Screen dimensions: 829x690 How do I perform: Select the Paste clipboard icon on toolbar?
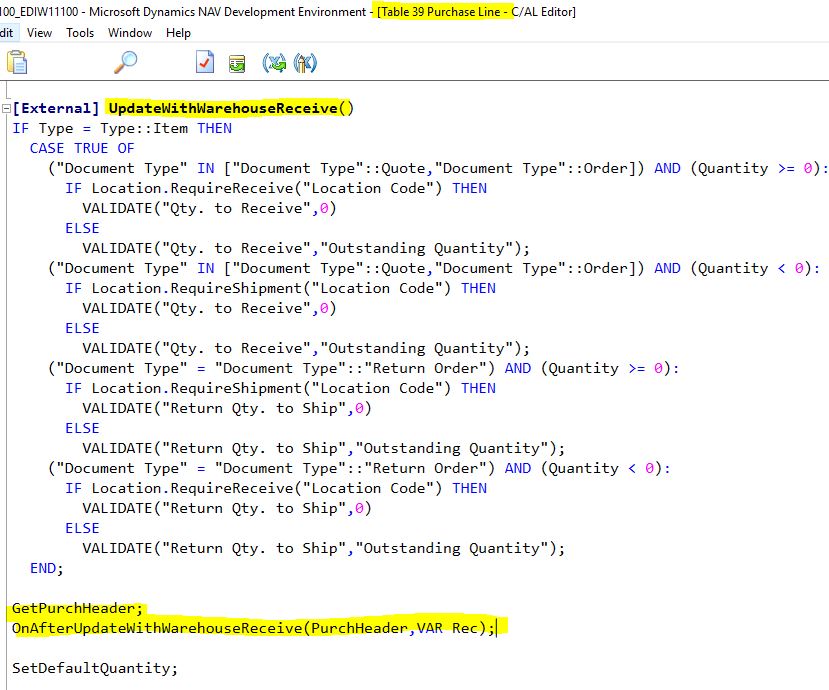(x=15, y=61)
